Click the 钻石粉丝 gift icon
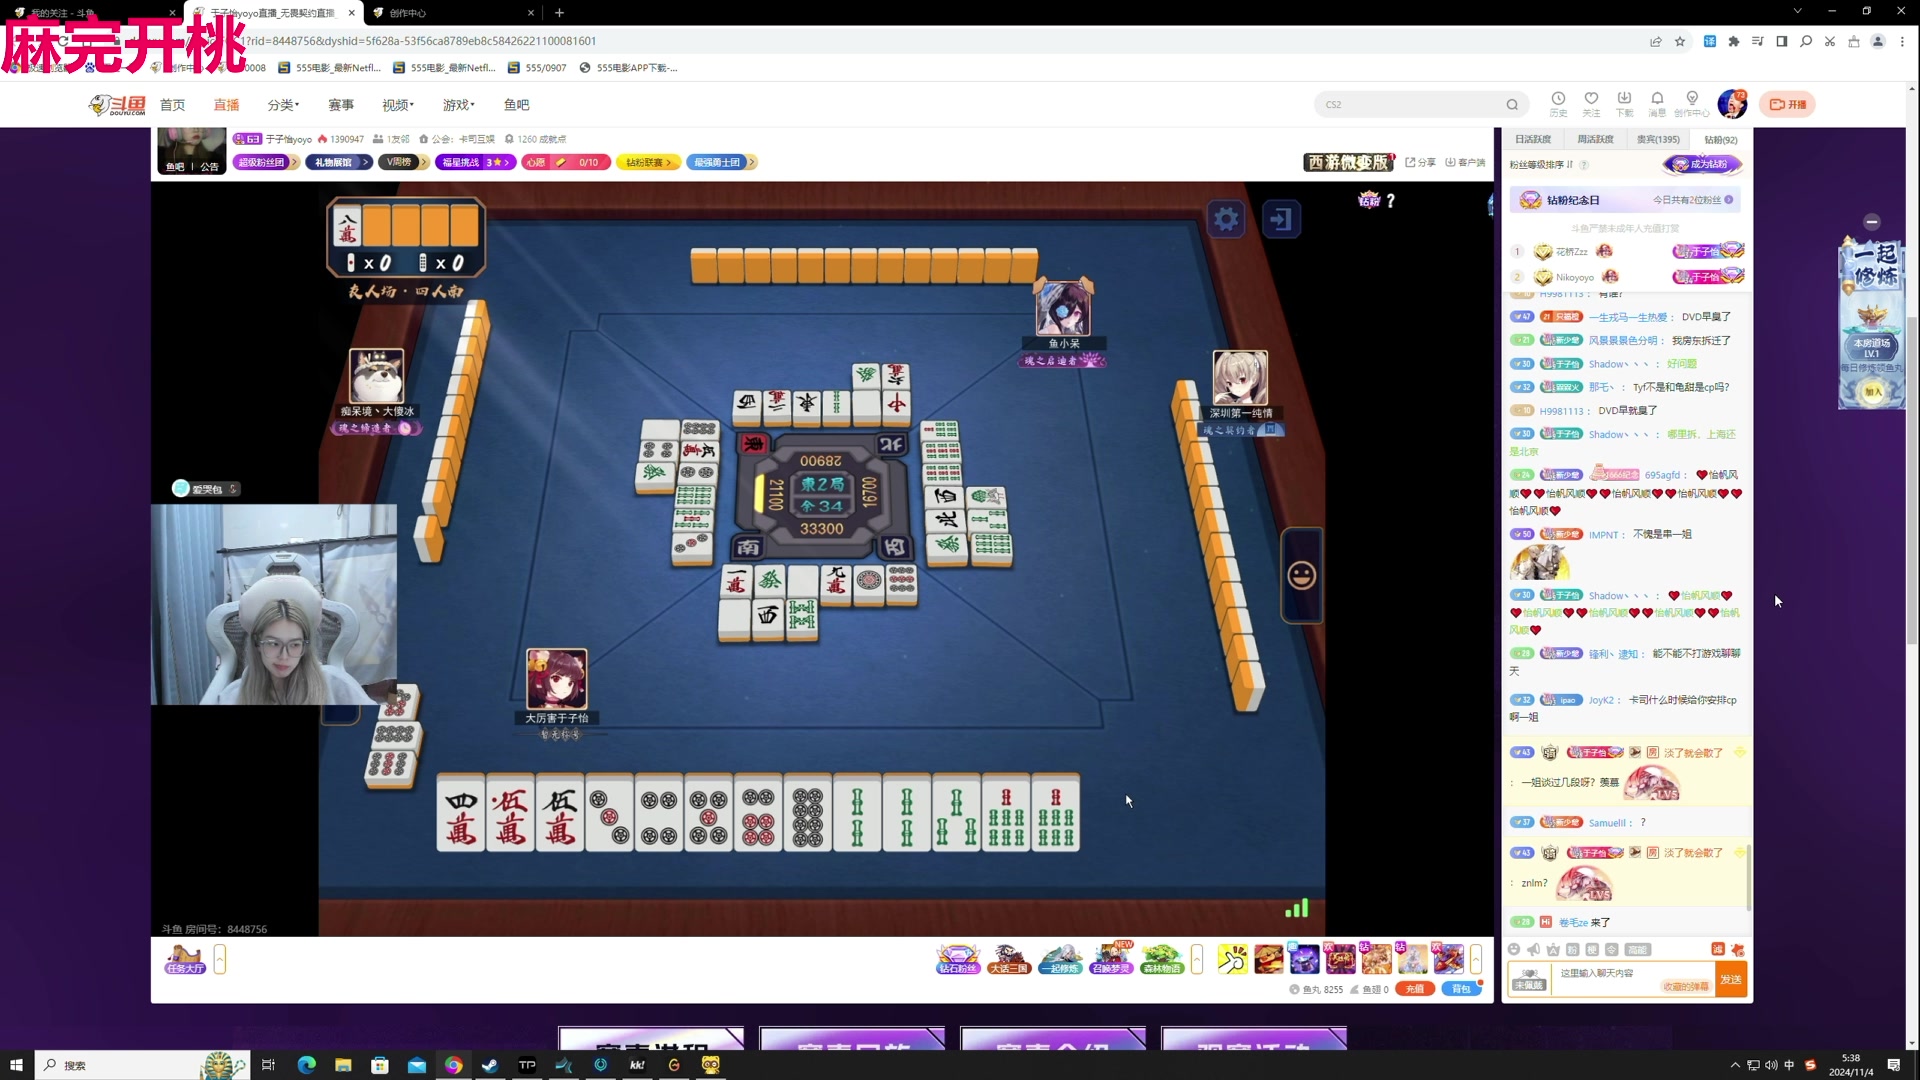Image resolution: width=1920 pixels, height=1080 pixels. (x=957, y=959)
